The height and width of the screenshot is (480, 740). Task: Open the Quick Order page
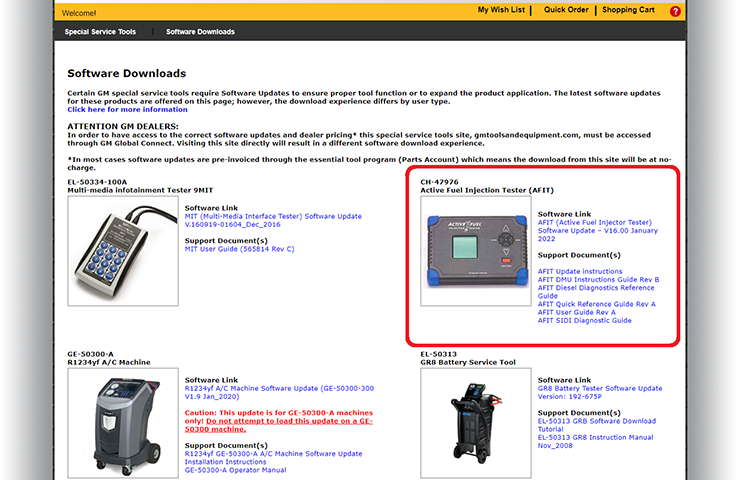(x=566, y=10)
